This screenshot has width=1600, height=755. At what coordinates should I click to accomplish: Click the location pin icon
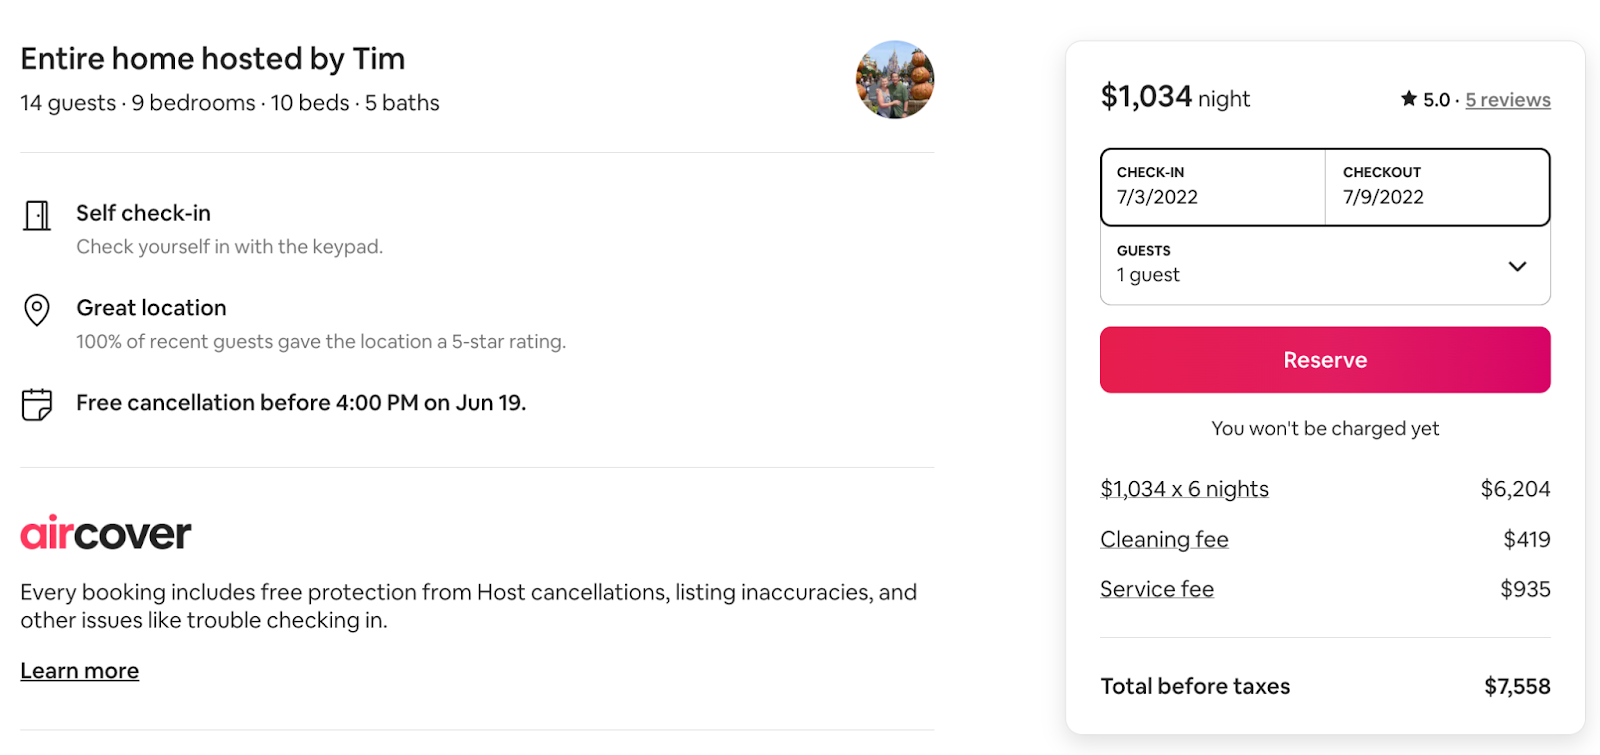click(x=37, y=310)
